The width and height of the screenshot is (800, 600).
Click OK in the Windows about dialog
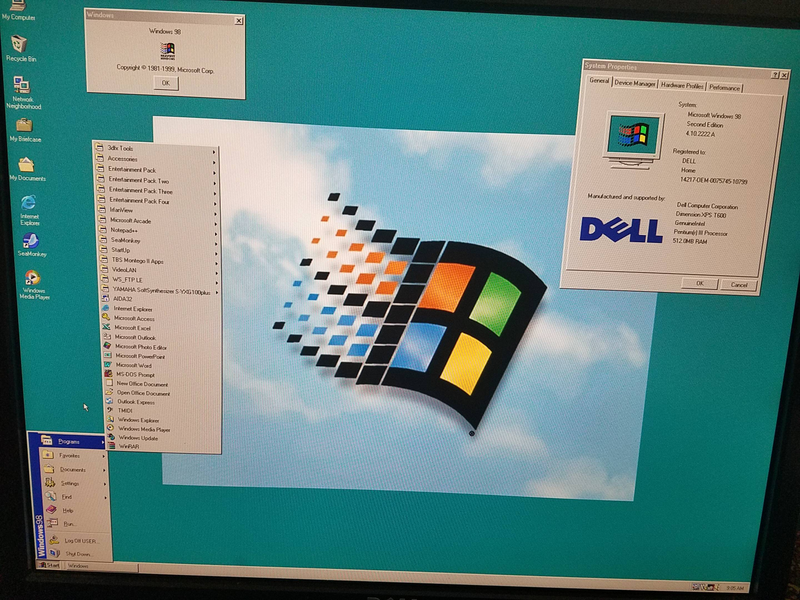(x=166, y=83)
